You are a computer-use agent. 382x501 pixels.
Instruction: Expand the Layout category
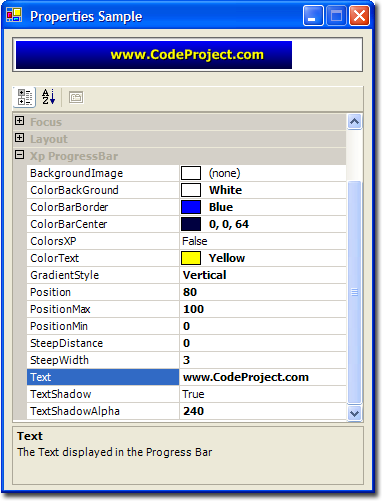20,138
